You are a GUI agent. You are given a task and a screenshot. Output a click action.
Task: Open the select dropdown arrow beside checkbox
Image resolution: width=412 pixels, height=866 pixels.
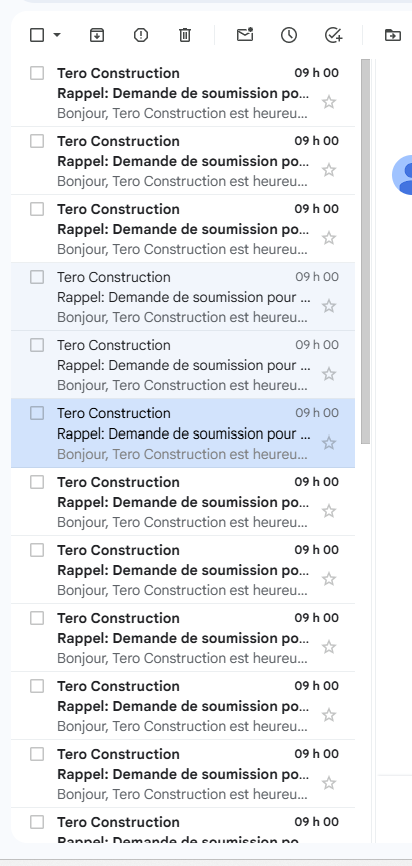pos(57,35)
